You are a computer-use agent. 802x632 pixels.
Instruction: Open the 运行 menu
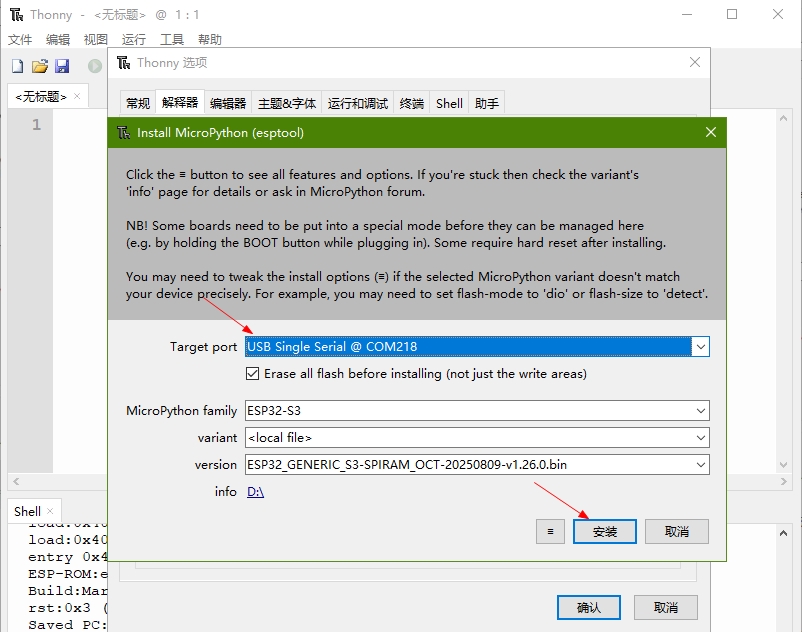tap(134, 39)
